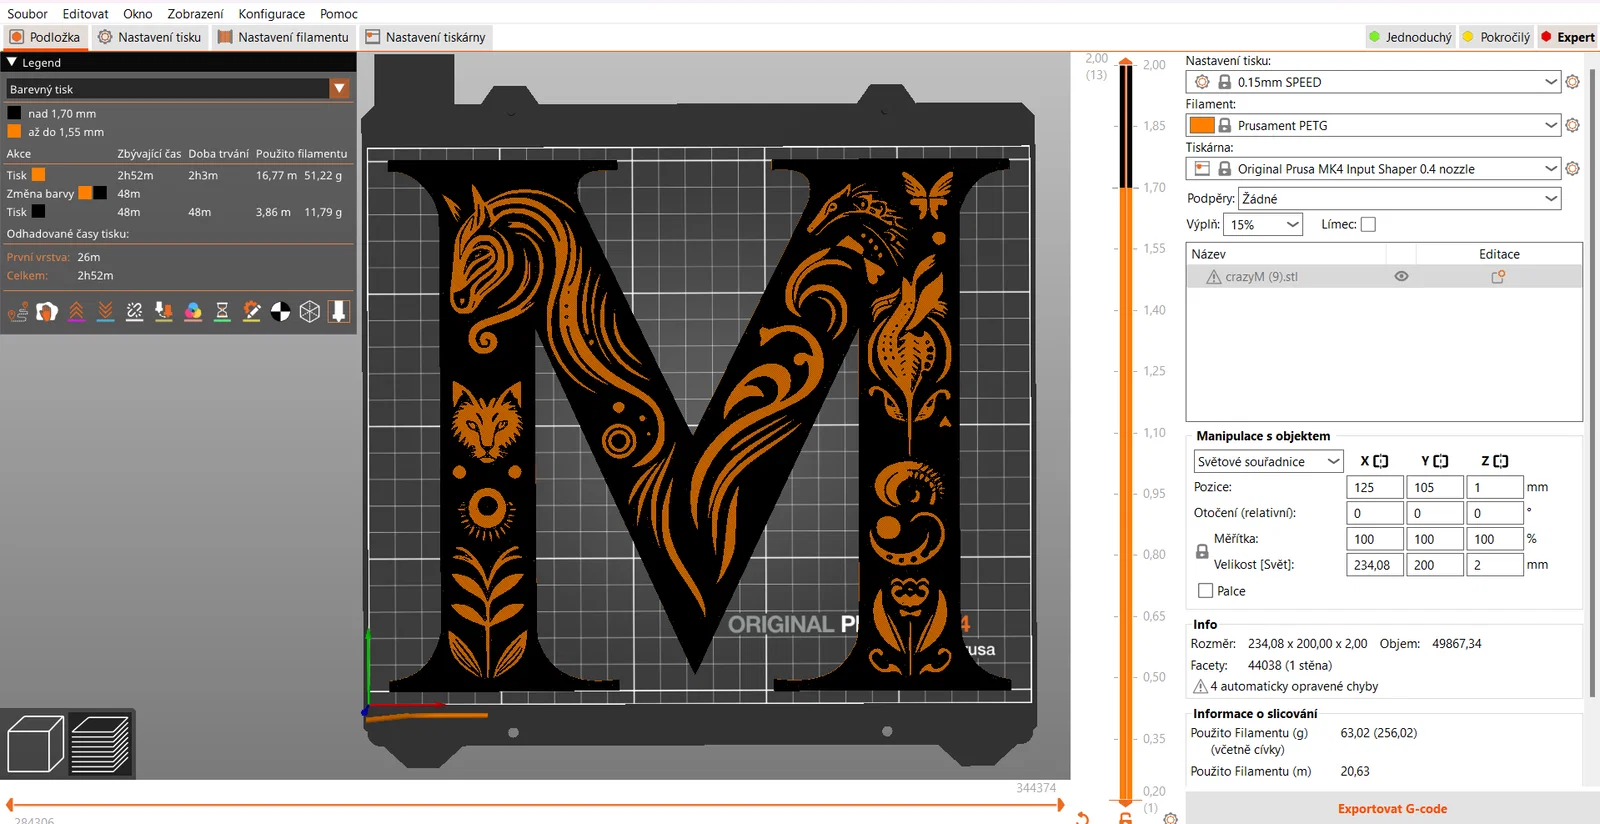Click warning triangle icon beside crazyM (9).stl
The width and height of the screenshot is (1600, 824).
coord(1214,277)
